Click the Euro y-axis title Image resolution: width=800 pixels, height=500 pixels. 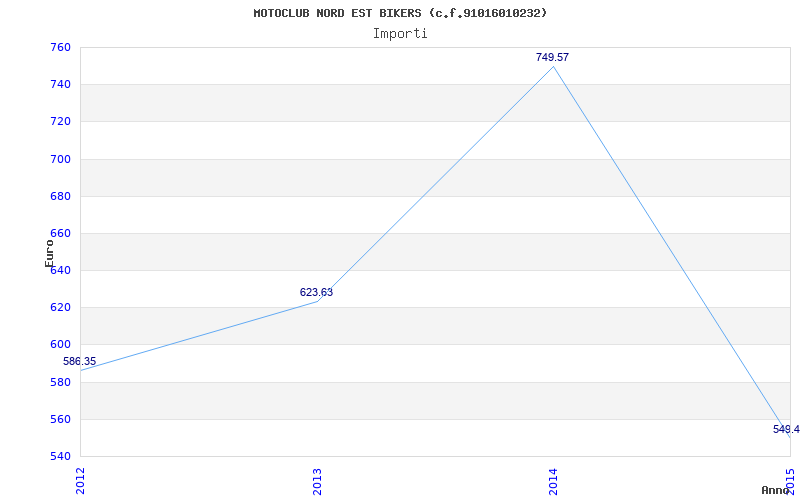point(49,253)
